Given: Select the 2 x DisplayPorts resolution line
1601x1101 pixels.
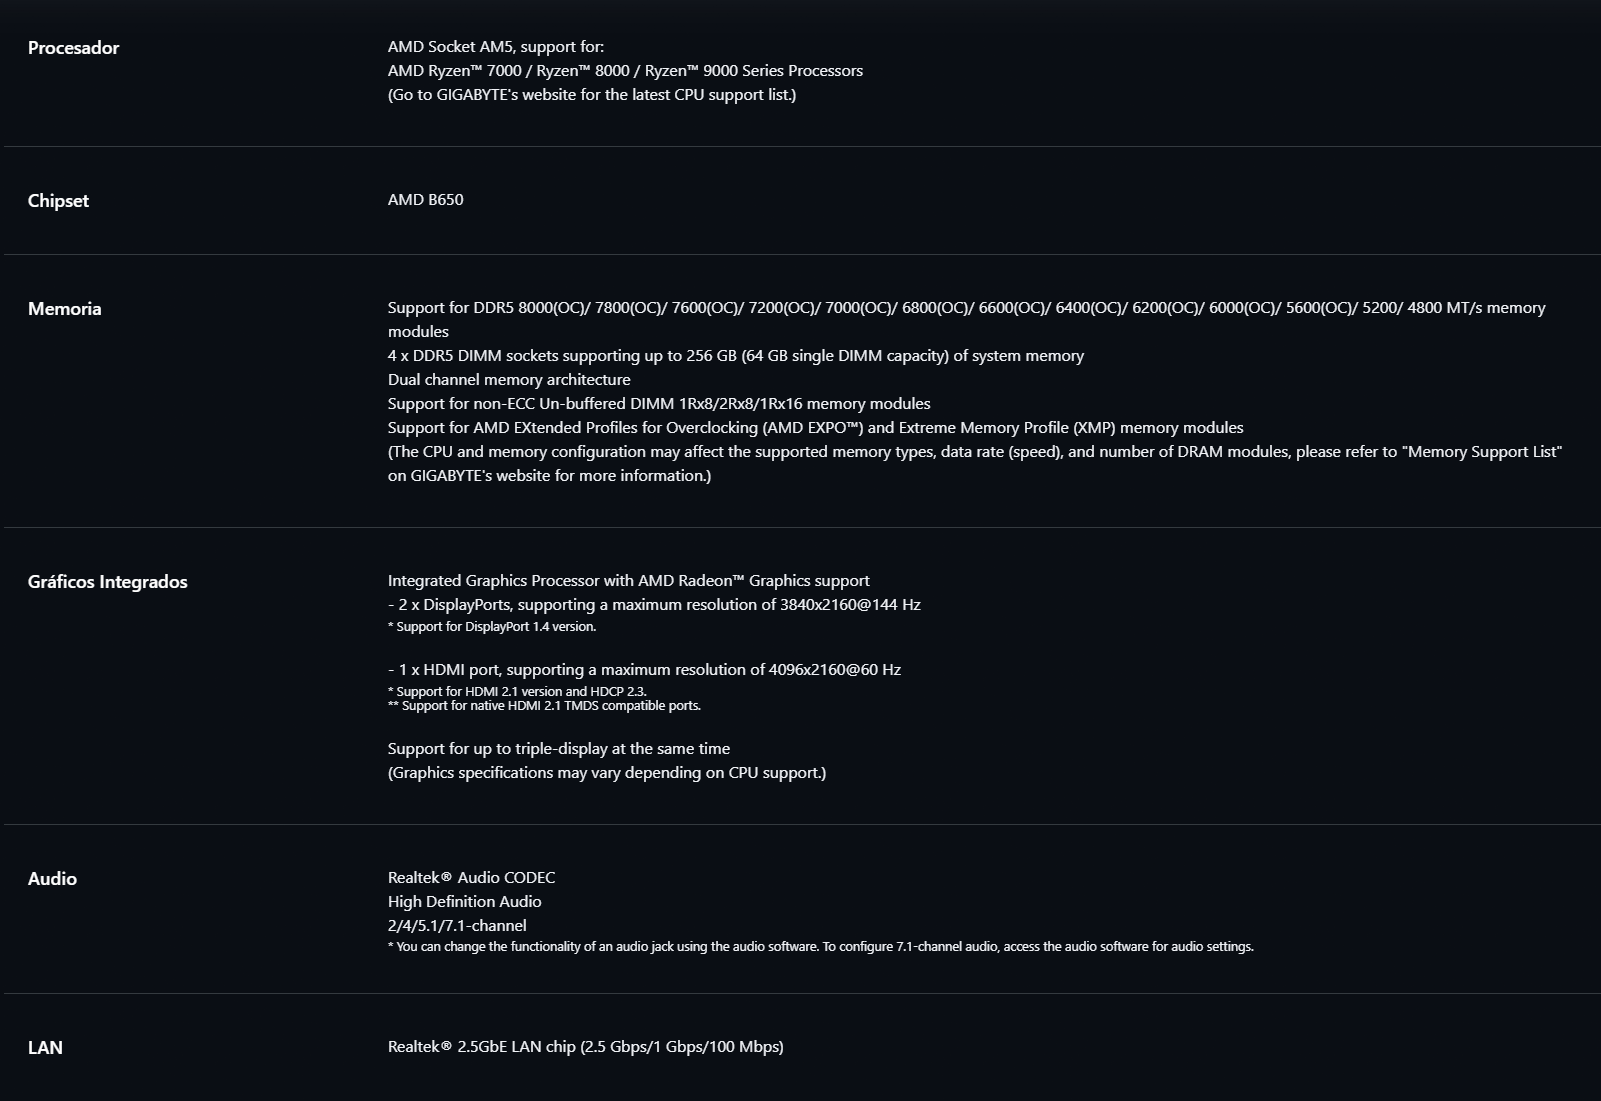Looking at the screenshot, I should [654, 605].
